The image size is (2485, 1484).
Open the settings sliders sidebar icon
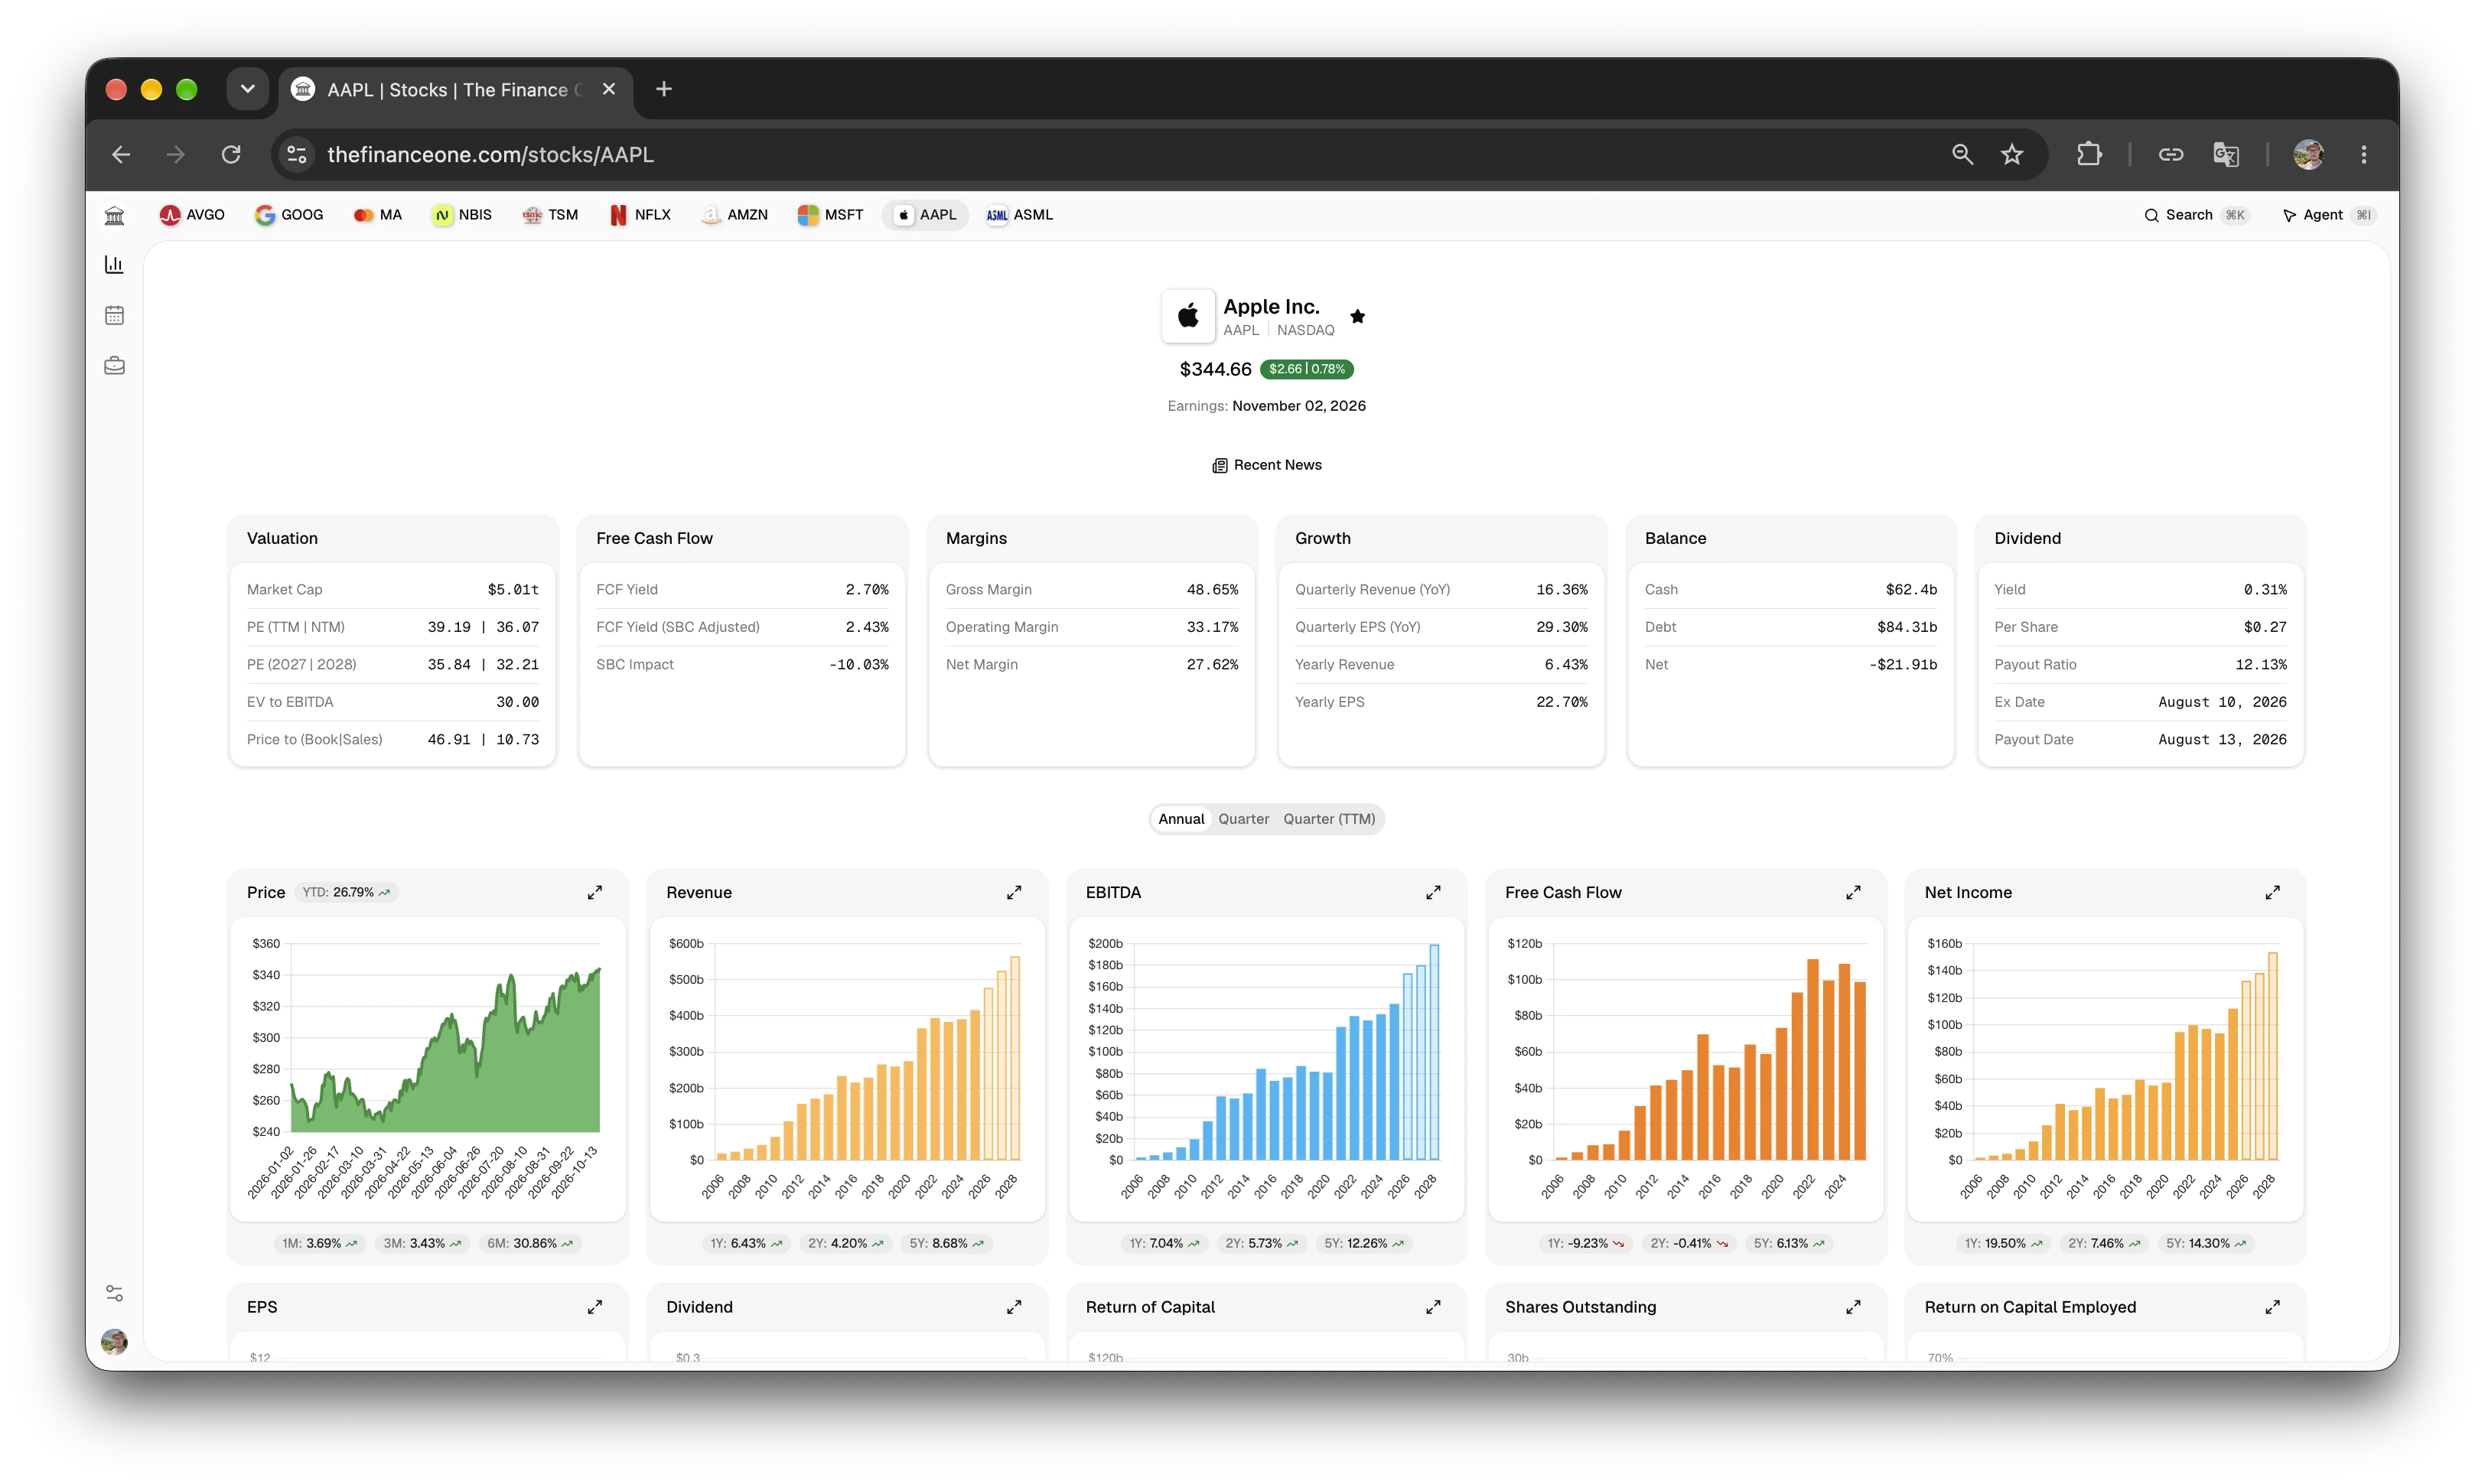[114, 1294]
